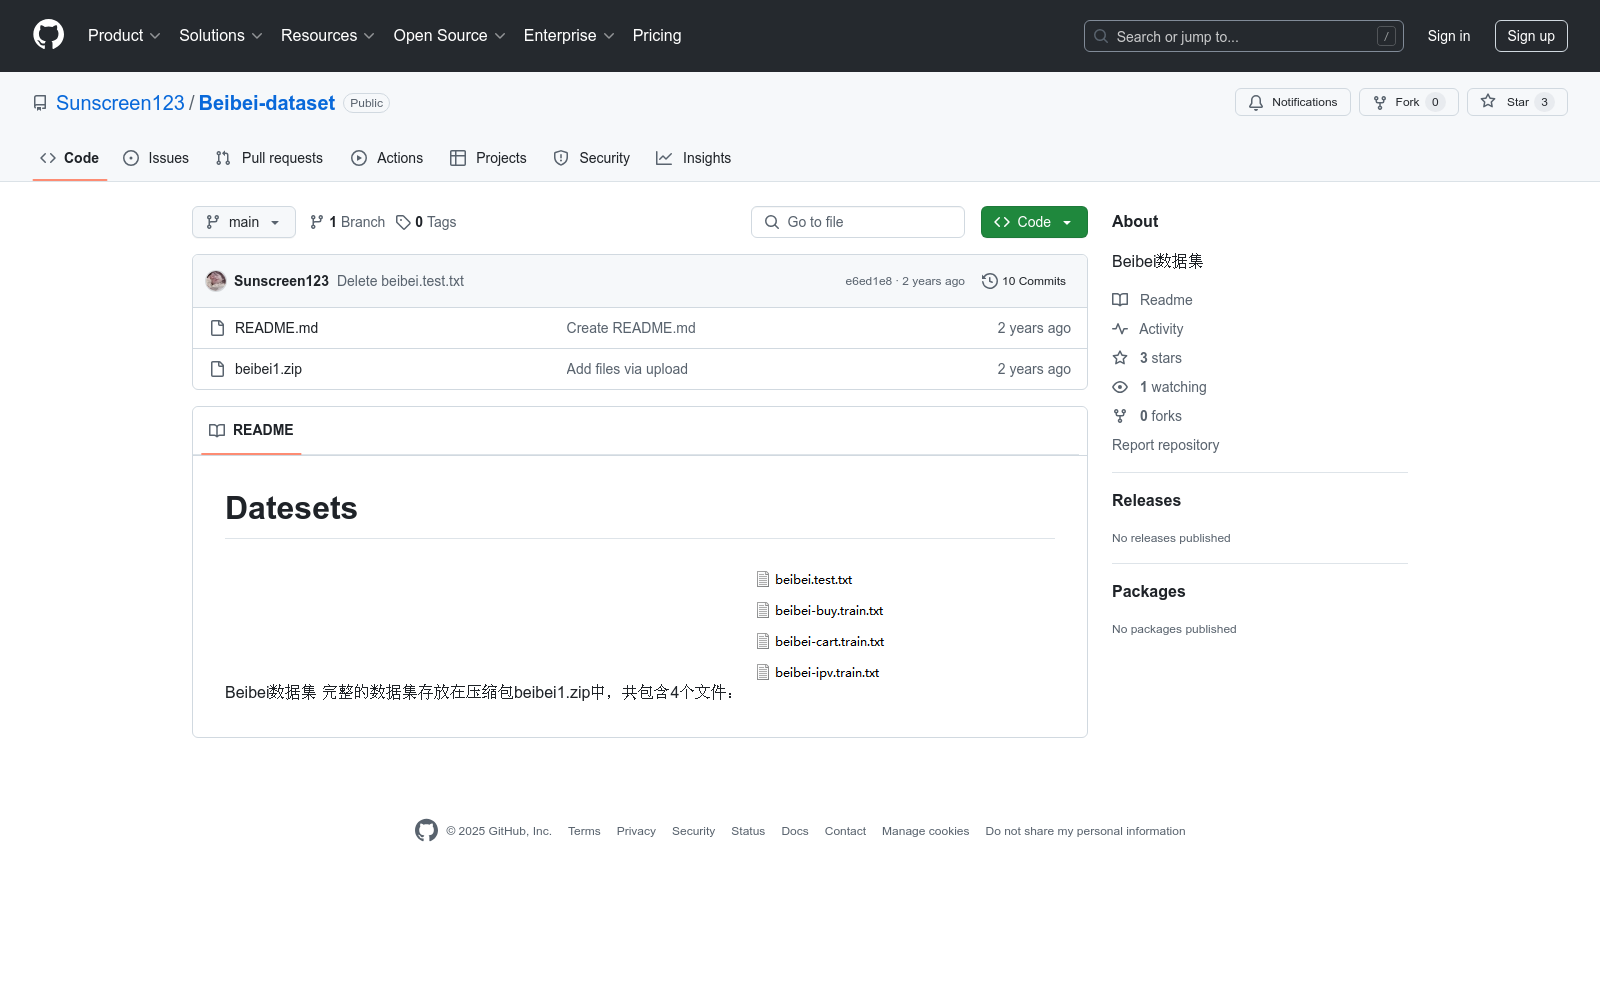
Task: Click the Sign up button
Action: click(1531, 36)
